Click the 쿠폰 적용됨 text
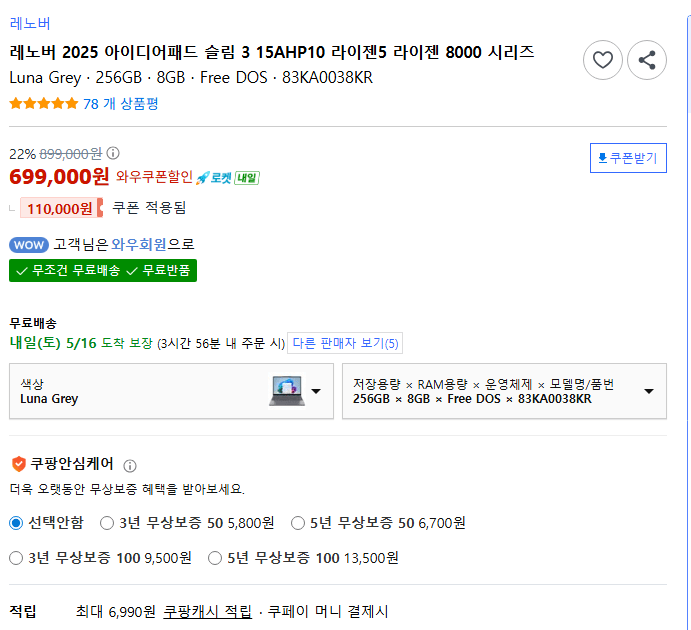Viewport: 691px width, 630px height. 149,208
